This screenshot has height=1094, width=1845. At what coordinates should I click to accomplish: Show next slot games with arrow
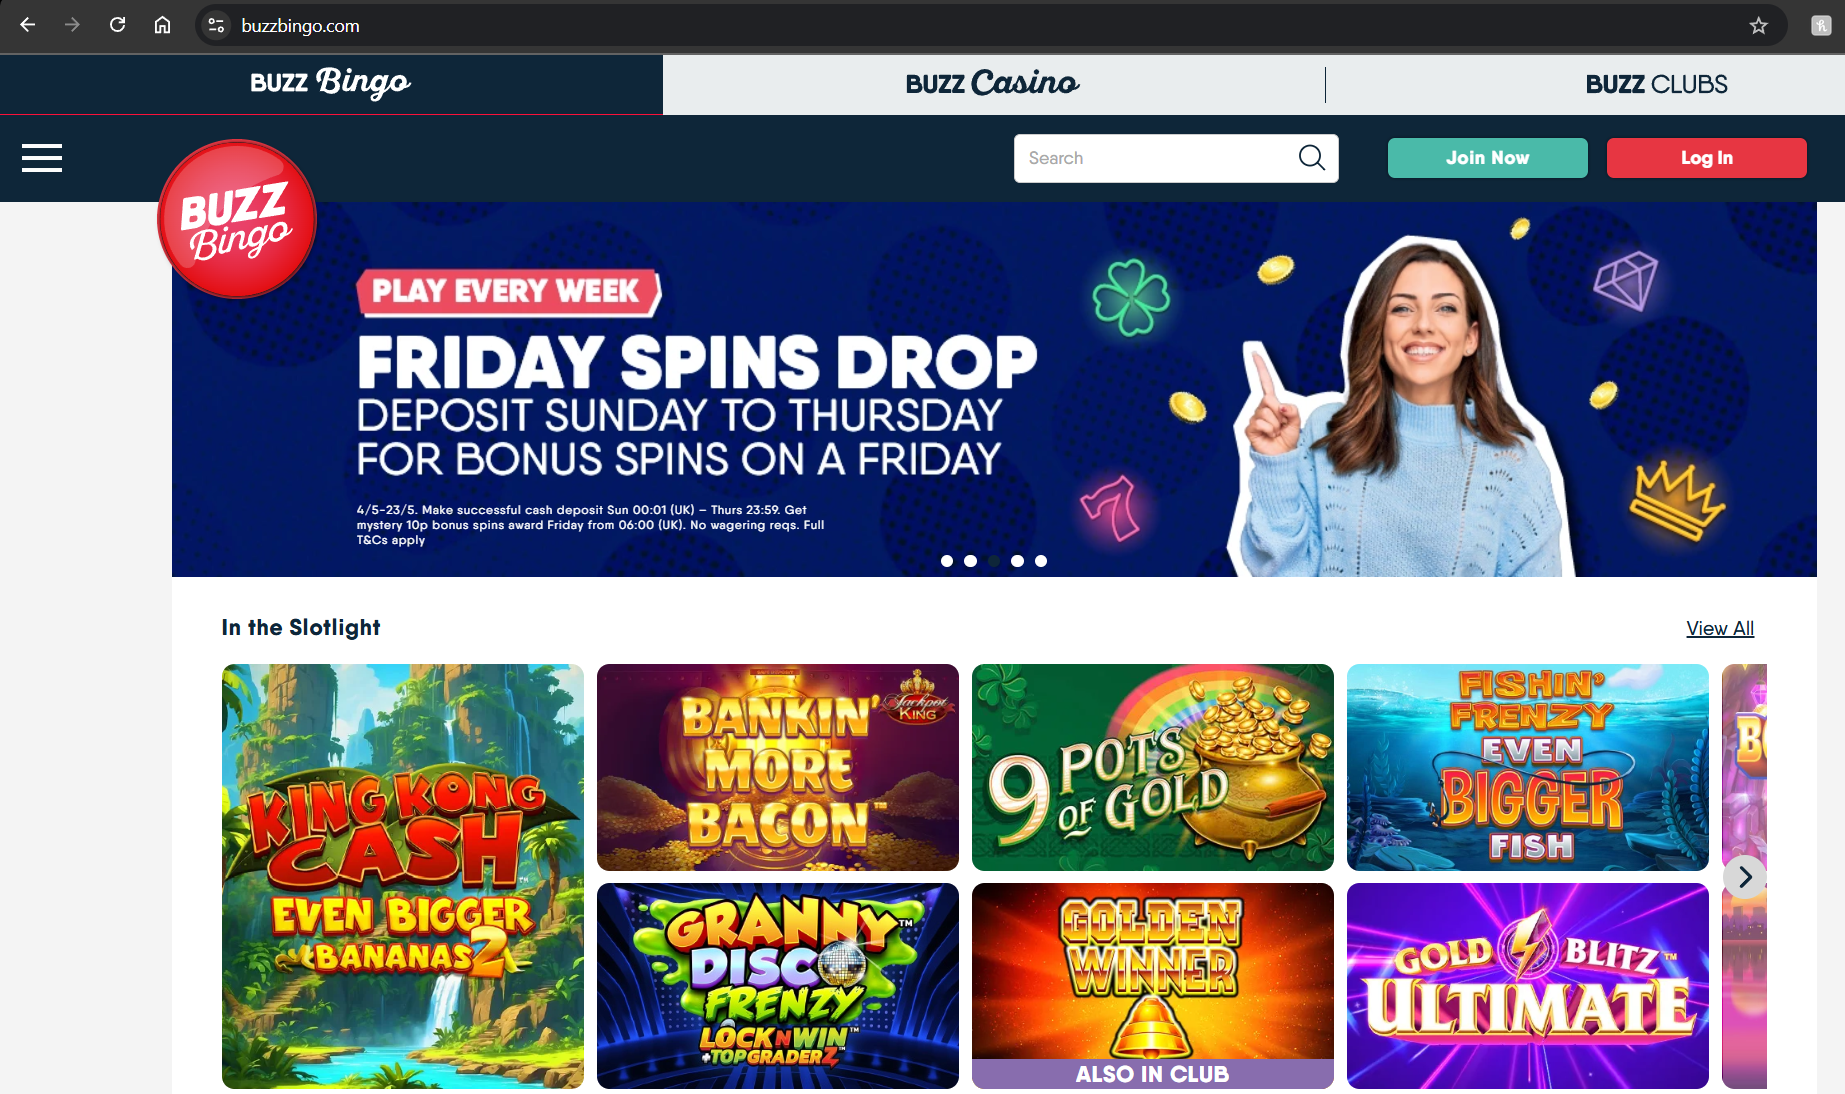click(x=1745, y=877)
